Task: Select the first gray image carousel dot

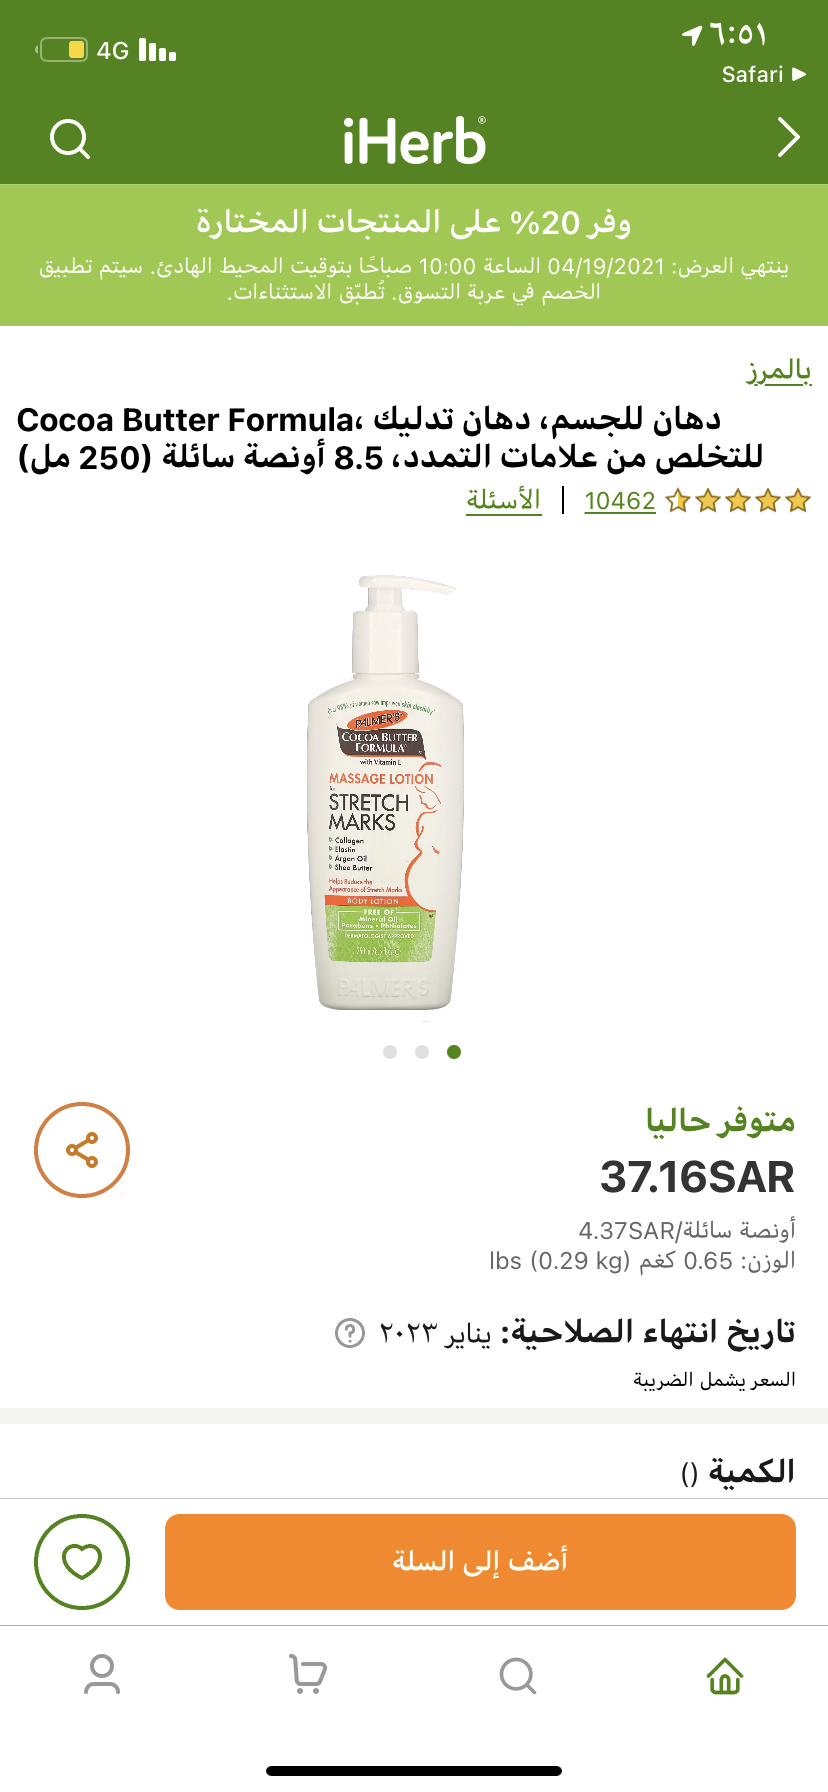Action: click(390, 1052)
